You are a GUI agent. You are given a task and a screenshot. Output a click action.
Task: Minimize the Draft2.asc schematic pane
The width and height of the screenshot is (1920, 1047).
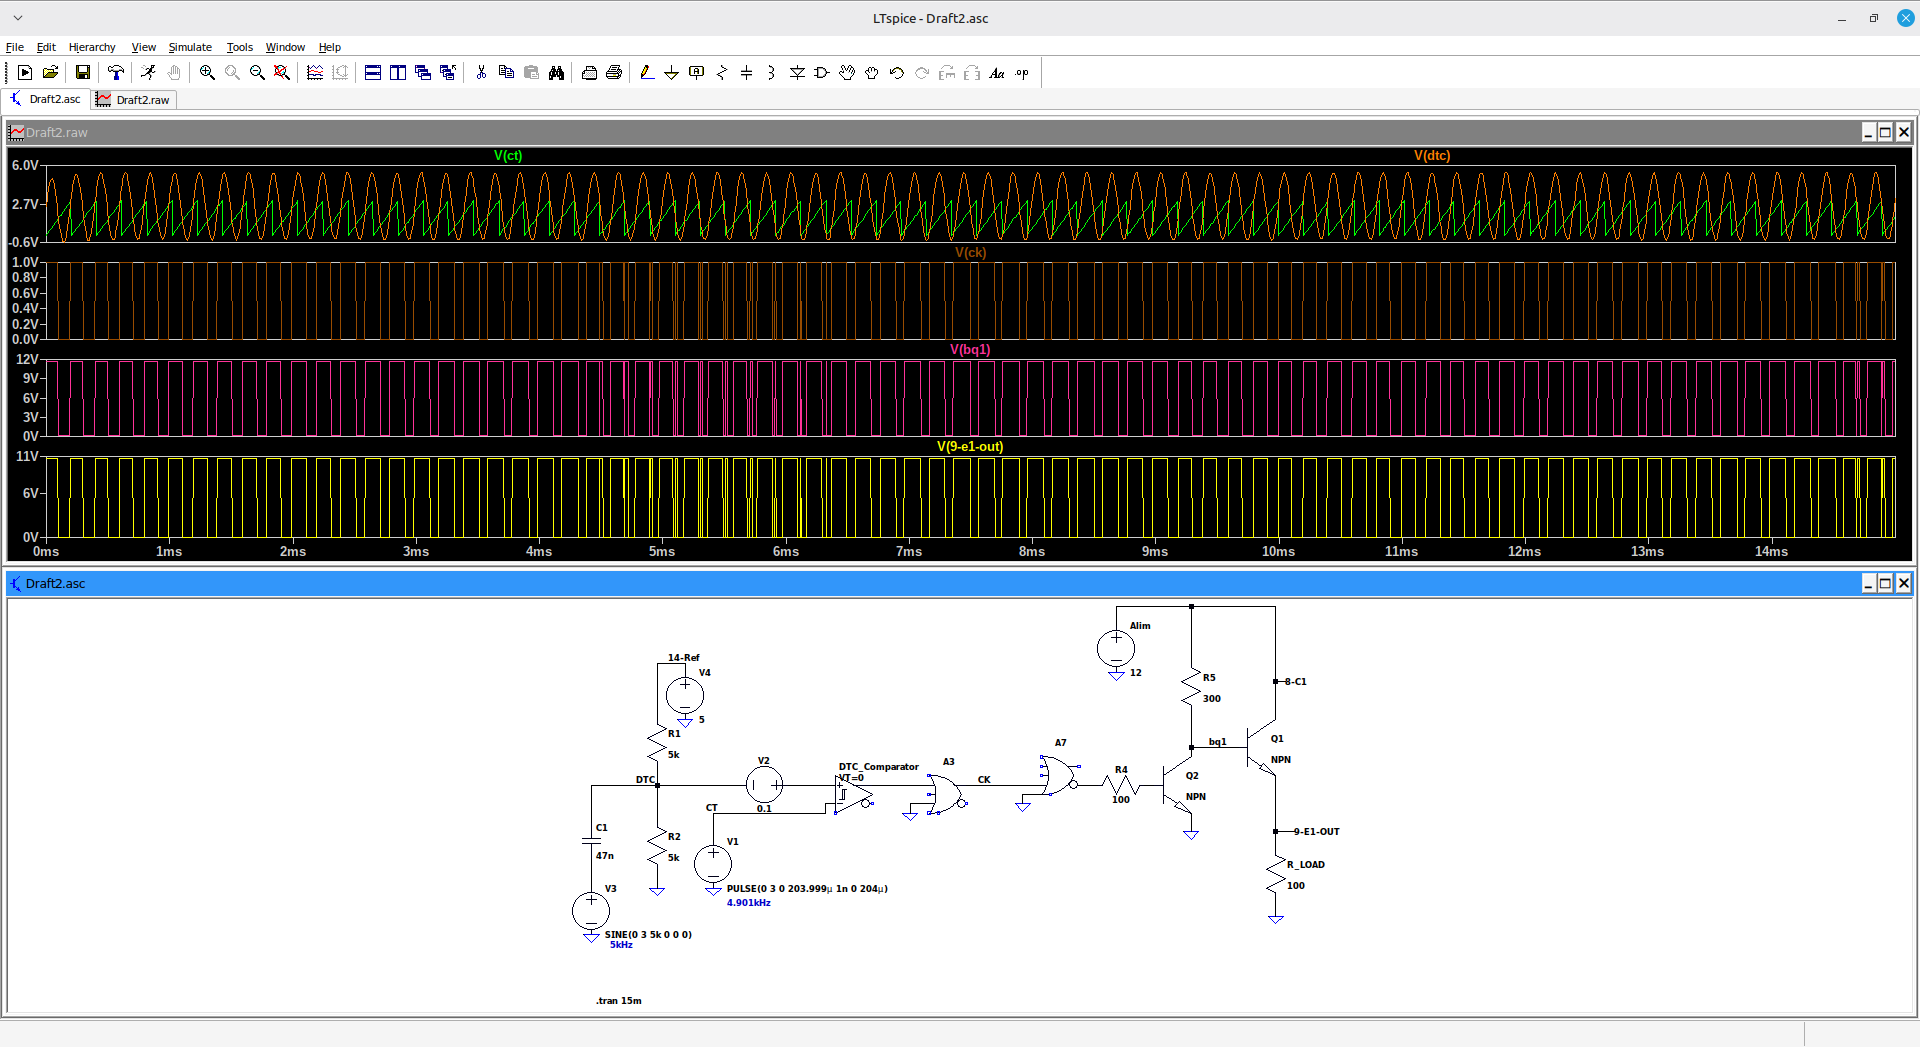pos(1868,583)
